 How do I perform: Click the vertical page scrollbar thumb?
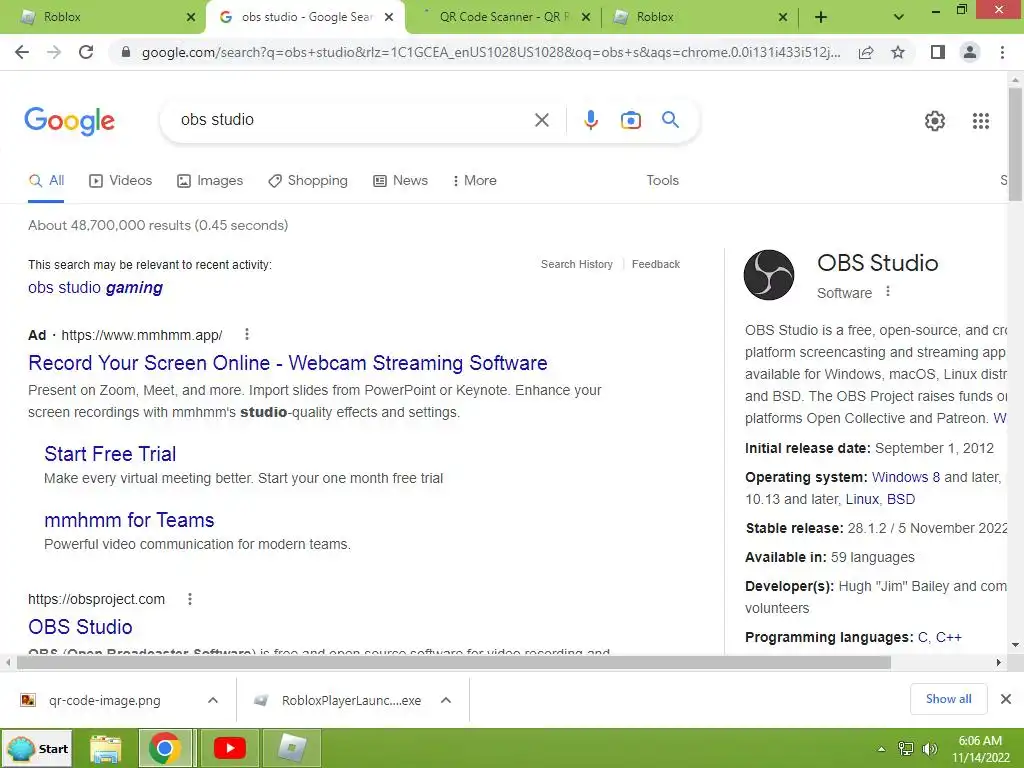click(x=1016, y=144)
